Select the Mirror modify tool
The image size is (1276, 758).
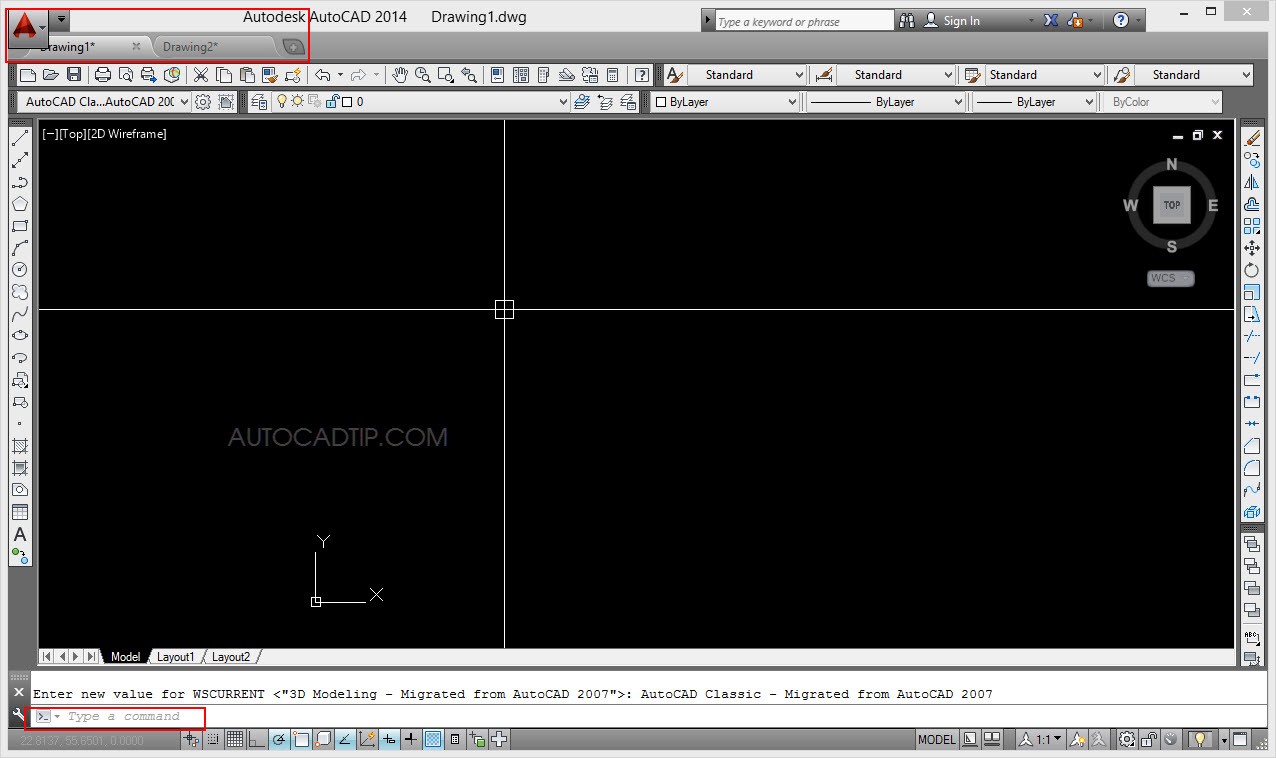click(1252, 182)
